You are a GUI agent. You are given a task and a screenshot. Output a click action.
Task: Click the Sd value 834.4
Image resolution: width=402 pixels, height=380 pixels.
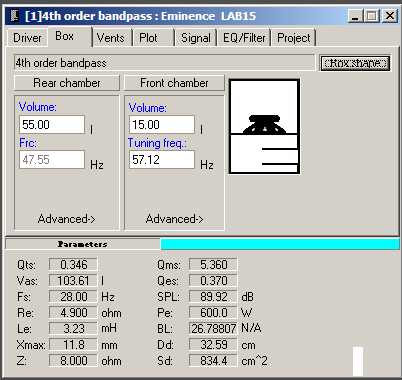[x=213, y=361]
